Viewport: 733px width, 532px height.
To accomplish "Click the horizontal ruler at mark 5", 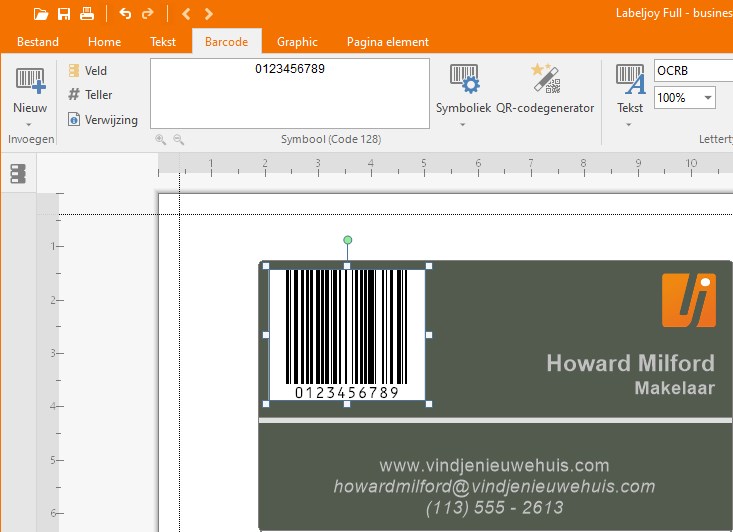I will (x=424, y=165).
